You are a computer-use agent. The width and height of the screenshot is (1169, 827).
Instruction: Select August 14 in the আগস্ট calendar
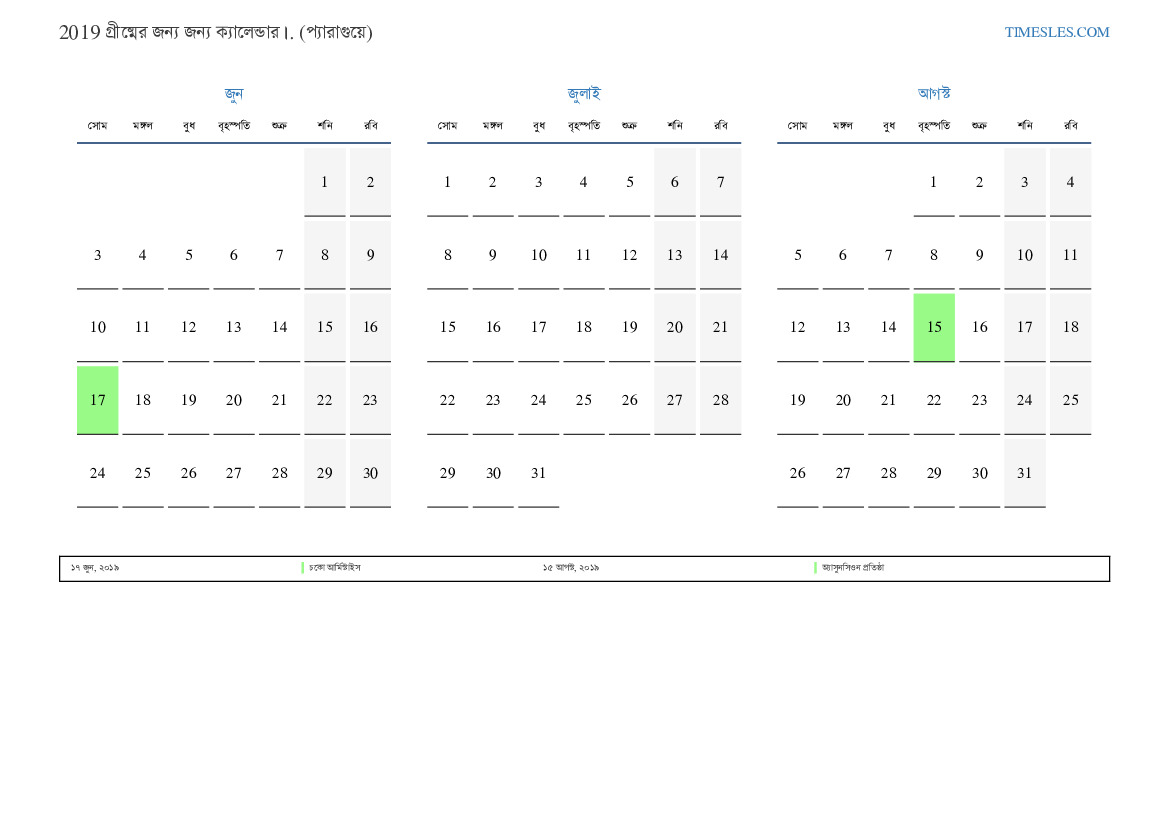(889, 327)
